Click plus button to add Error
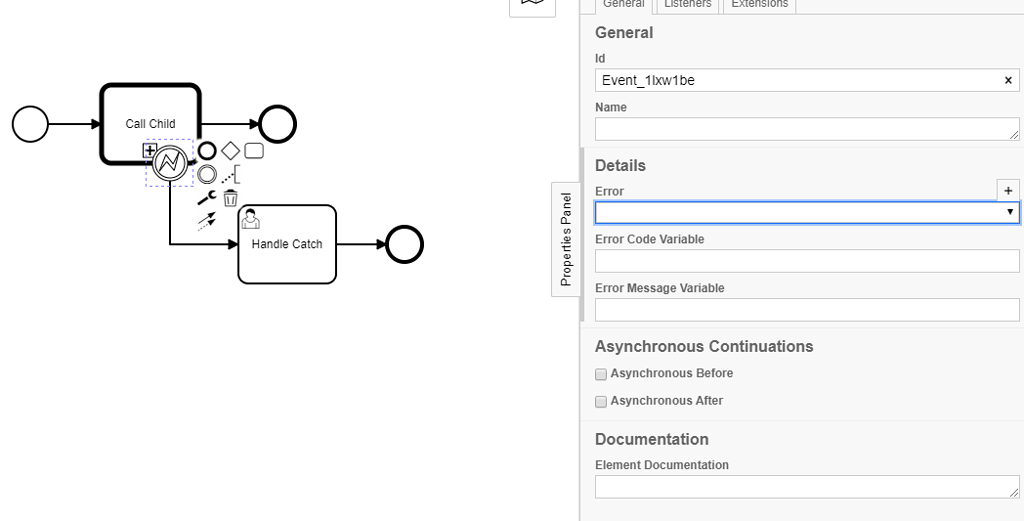The image size is (1024, 521). [x=1008, y=190]
